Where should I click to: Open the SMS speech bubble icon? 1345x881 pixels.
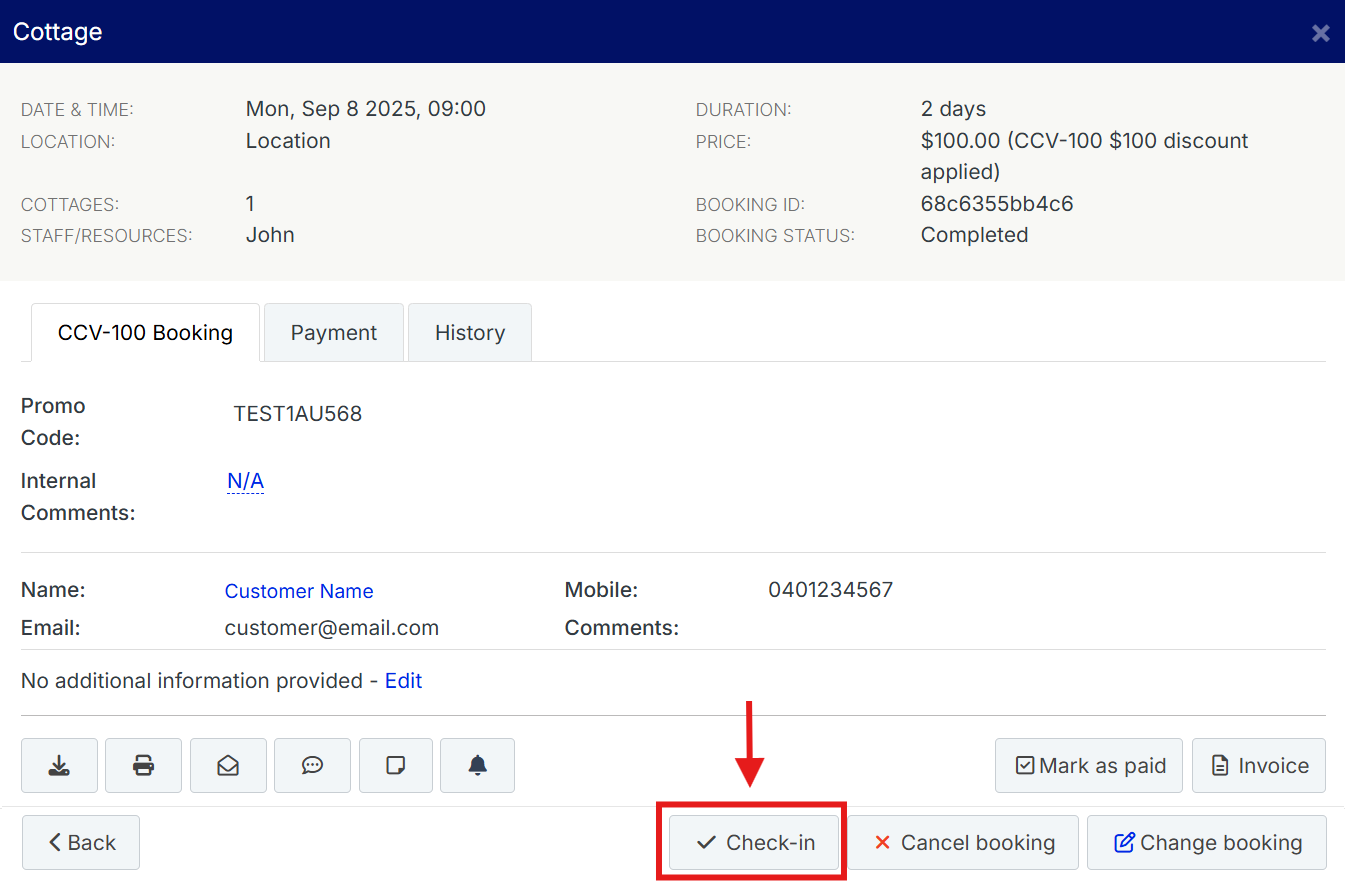point(312,765)
